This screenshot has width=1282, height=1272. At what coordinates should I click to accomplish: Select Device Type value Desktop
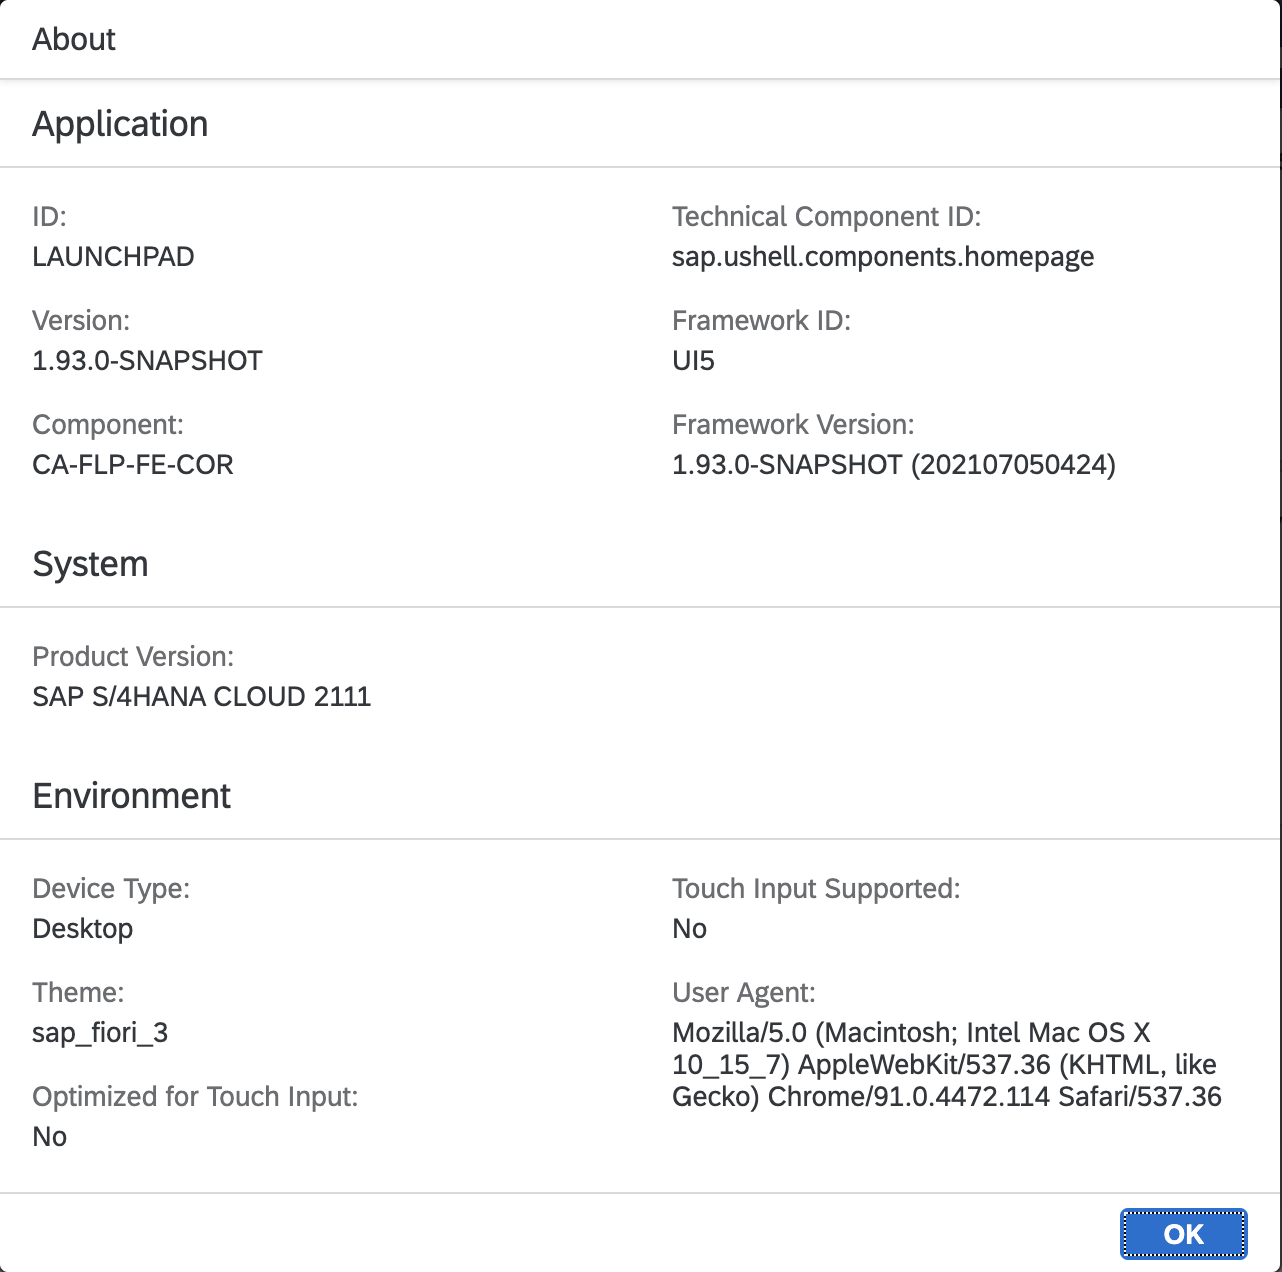pyautogui.click(x=82, y=929)
